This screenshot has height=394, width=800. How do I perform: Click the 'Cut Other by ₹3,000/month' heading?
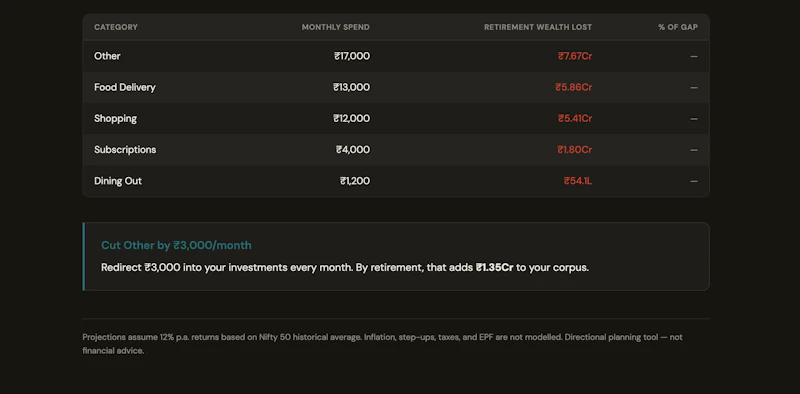tap(176, 245)
